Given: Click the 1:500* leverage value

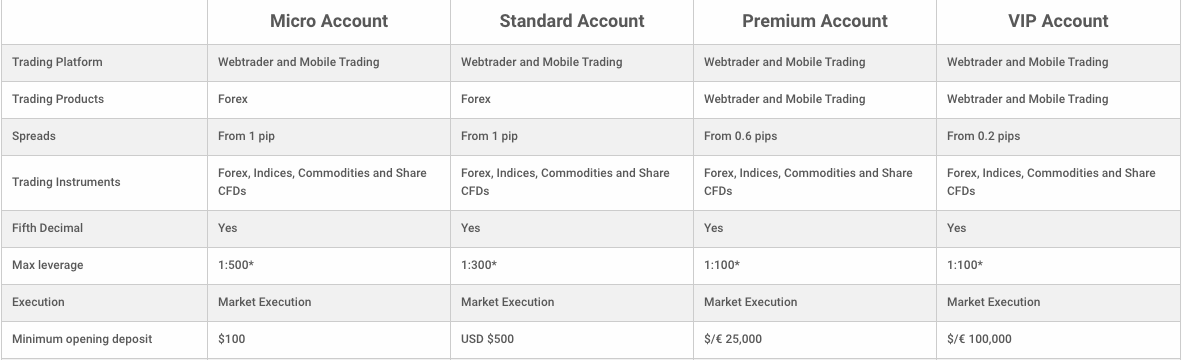Looking at the screenshot, I should [x=236, y=265].
